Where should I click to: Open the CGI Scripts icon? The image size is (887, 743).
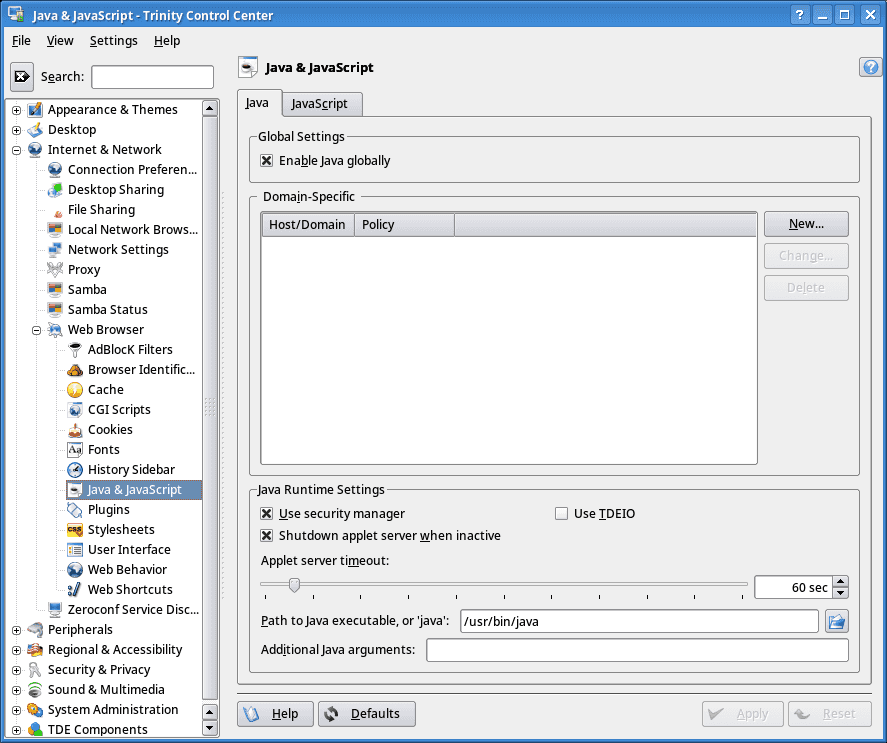click(x=75, y=409)
